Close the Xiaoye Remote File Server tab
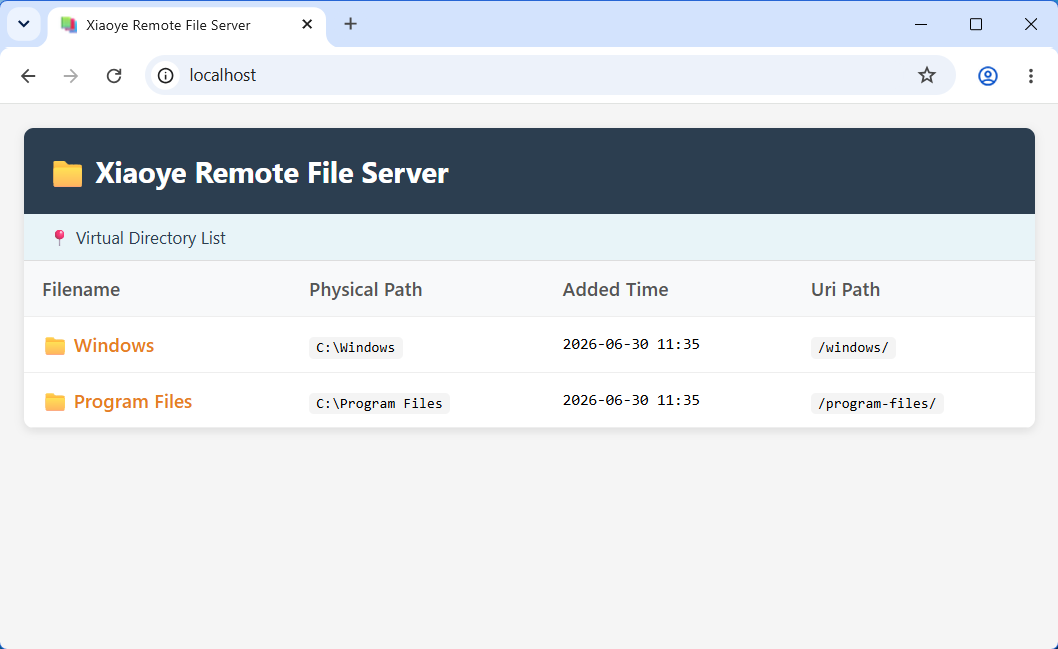This screenshot has height=649, width=1058. coord(307,24)
